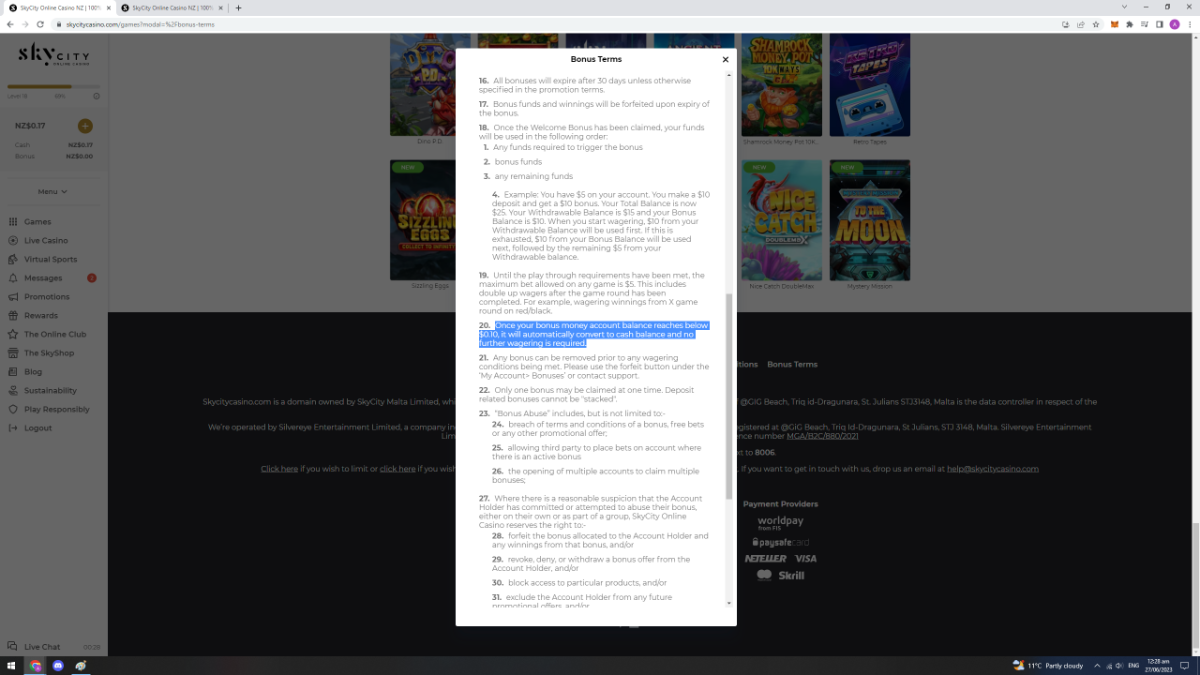Follow the MGA/B2C/880/2021 licence link
Image resolution: width=1200 pixels, height=675 pixels.
coord(822,436)
